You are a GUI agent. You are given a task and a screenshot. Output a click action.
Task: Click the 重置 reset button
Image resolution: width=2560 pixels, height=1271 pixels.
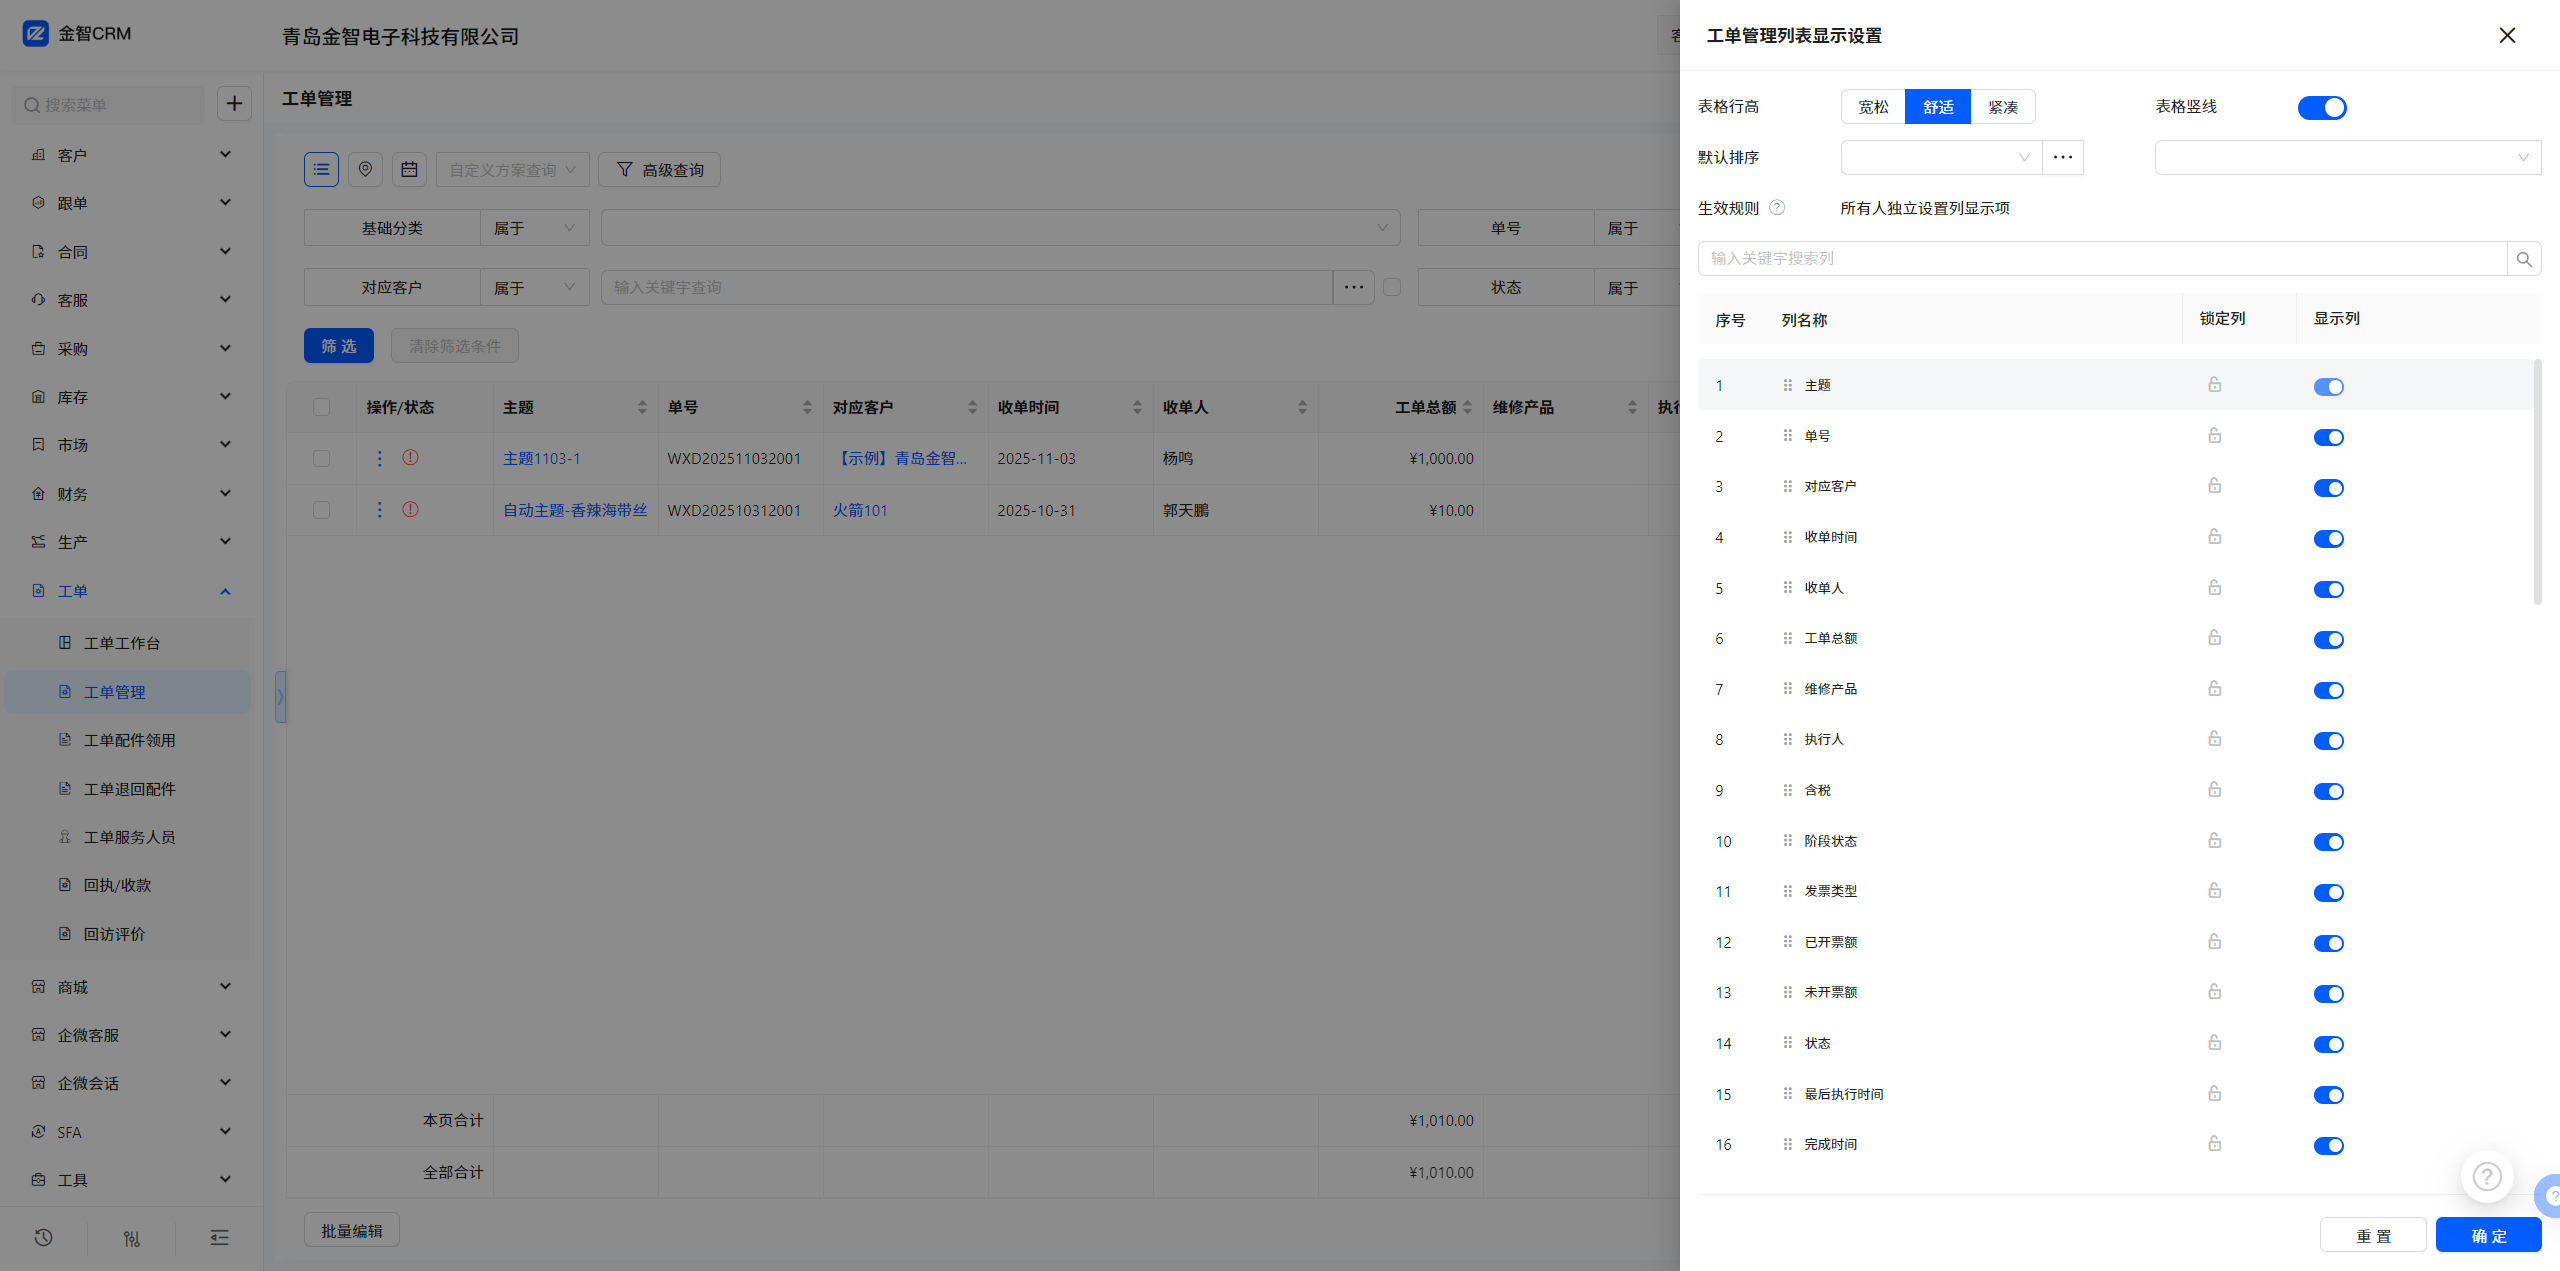pos(2372,1235)
